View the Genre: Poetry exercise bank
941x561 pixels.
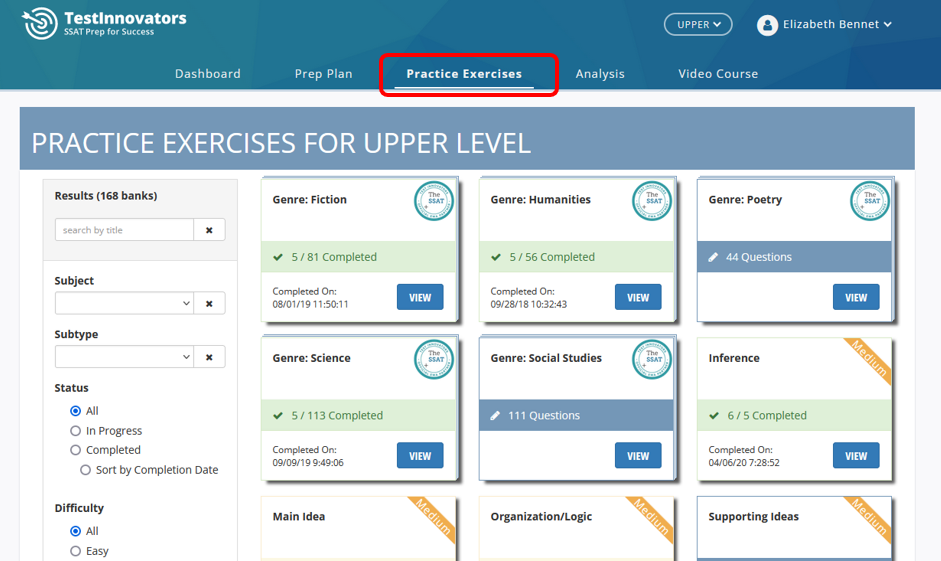coord(856,297)
